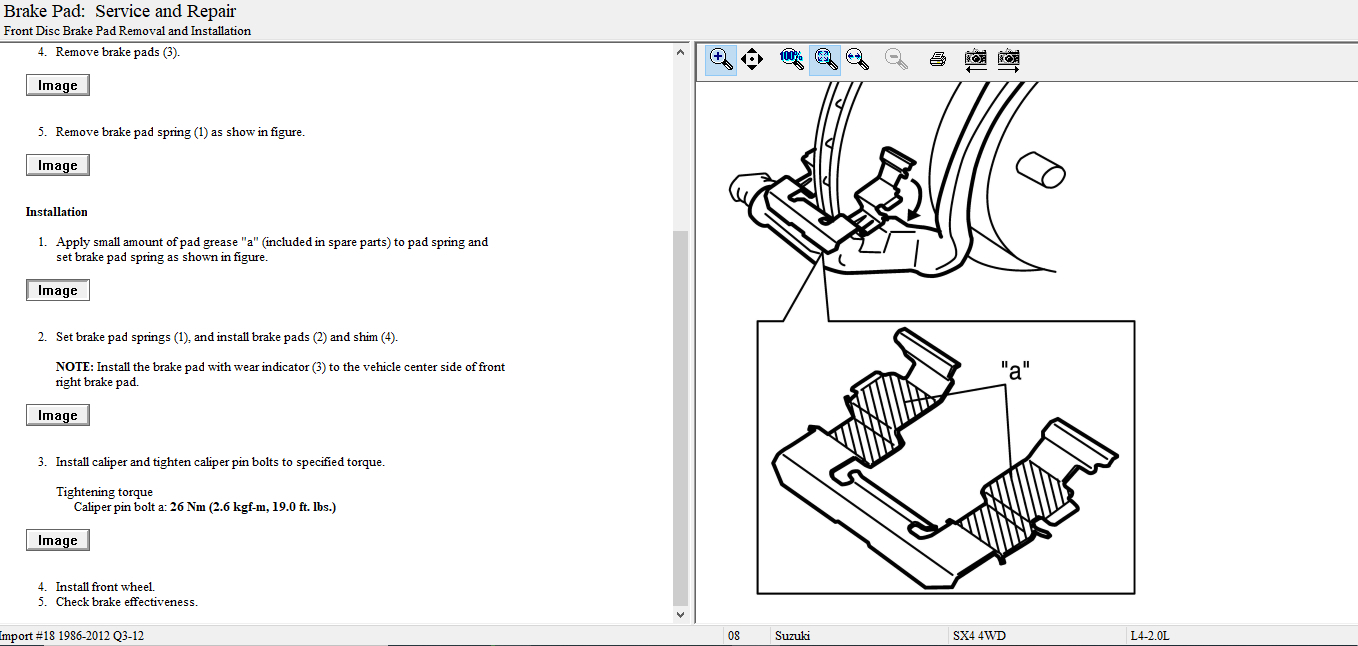Open Image for caliper pin bolts step
Viewport: 1358px width, 646px height.
pos(58,541)
